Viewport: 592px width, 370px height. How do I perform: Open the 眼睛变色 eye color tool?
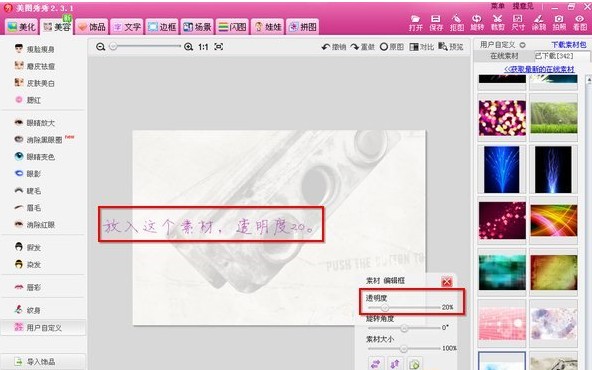click(x=35, y=157)
